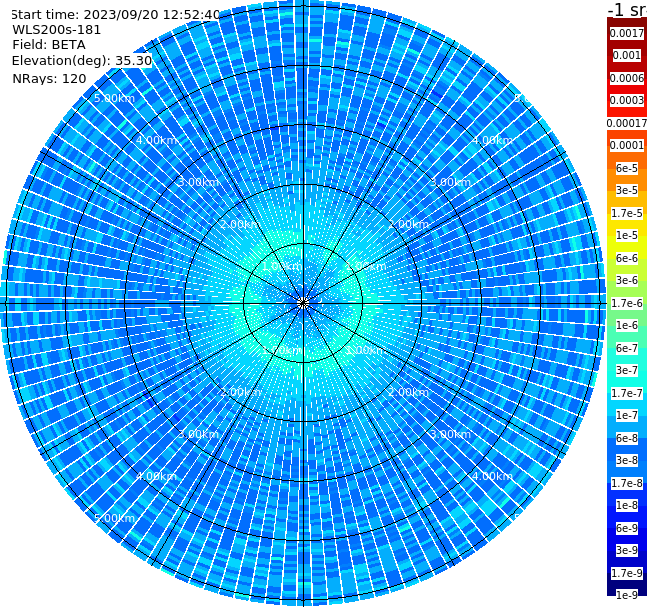Click the dark red top band of the colorbar

tap(627, 22)
